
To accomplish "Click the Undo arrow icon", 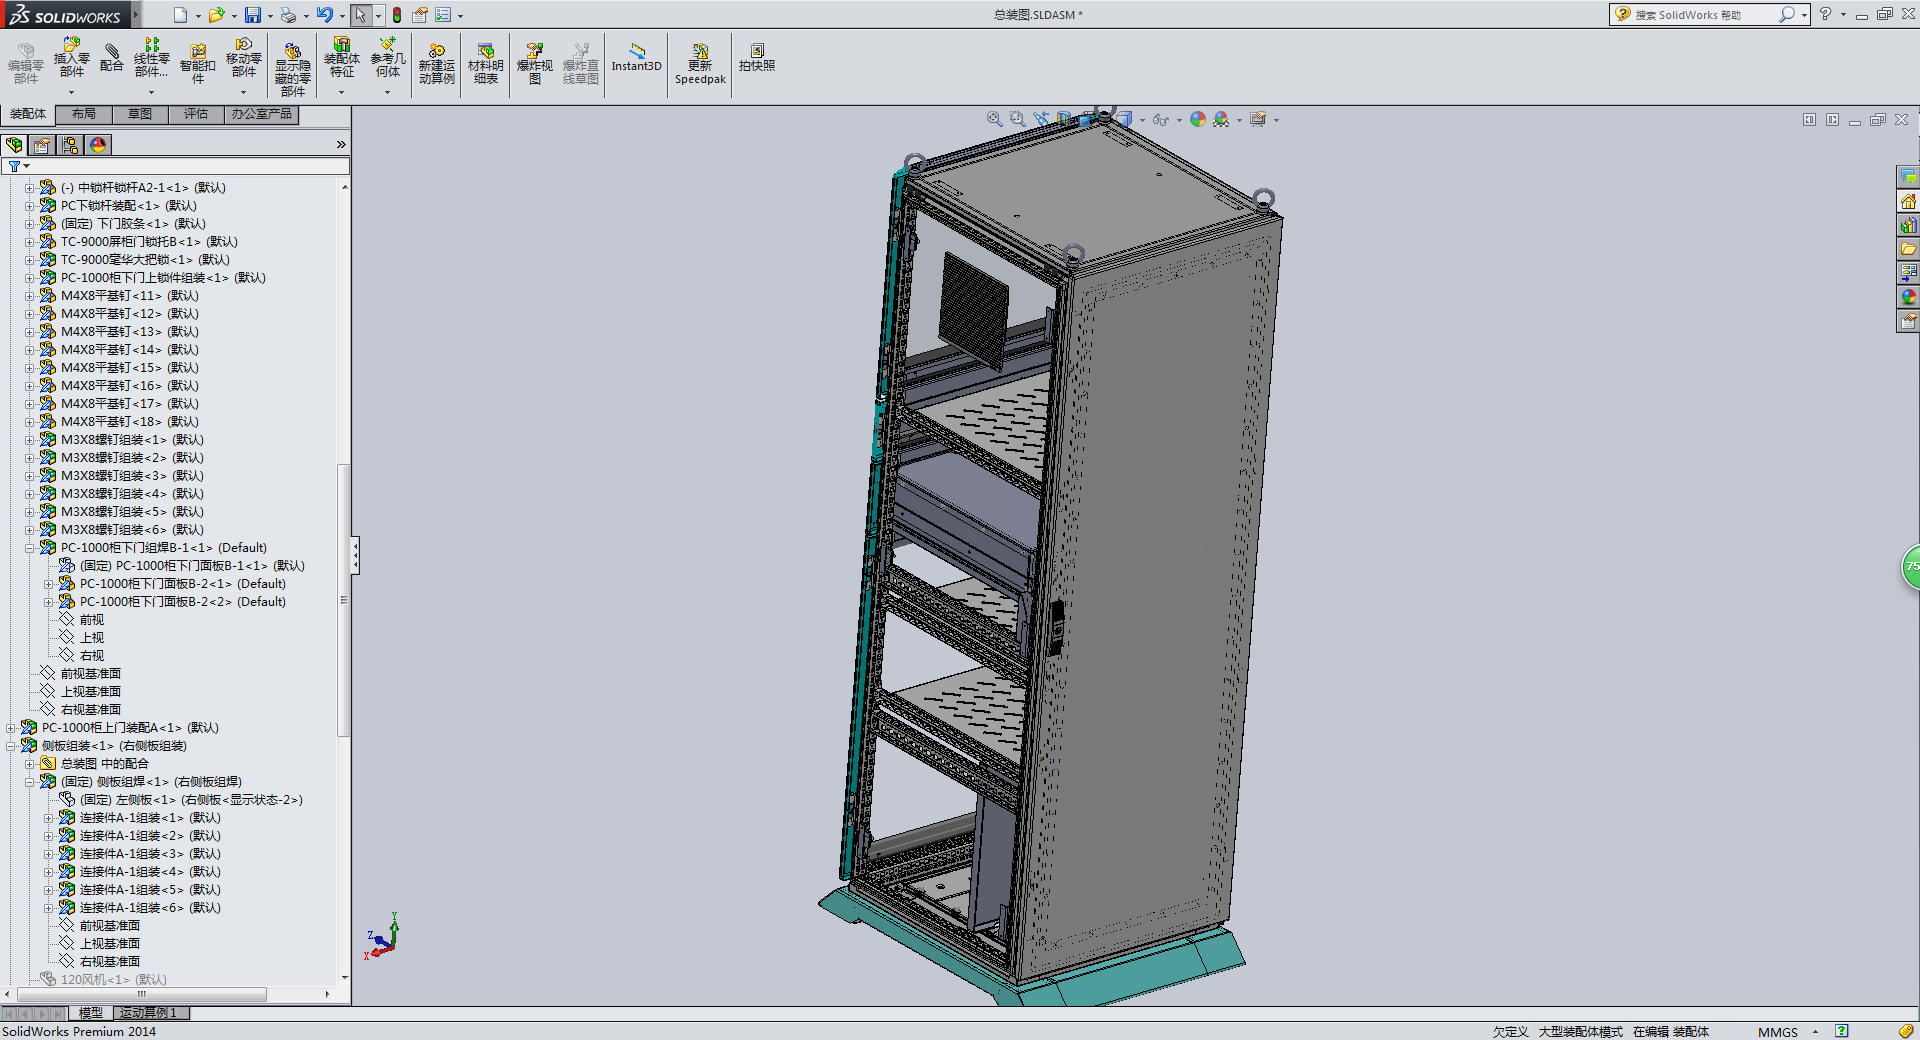I will [x=324, y=15].
